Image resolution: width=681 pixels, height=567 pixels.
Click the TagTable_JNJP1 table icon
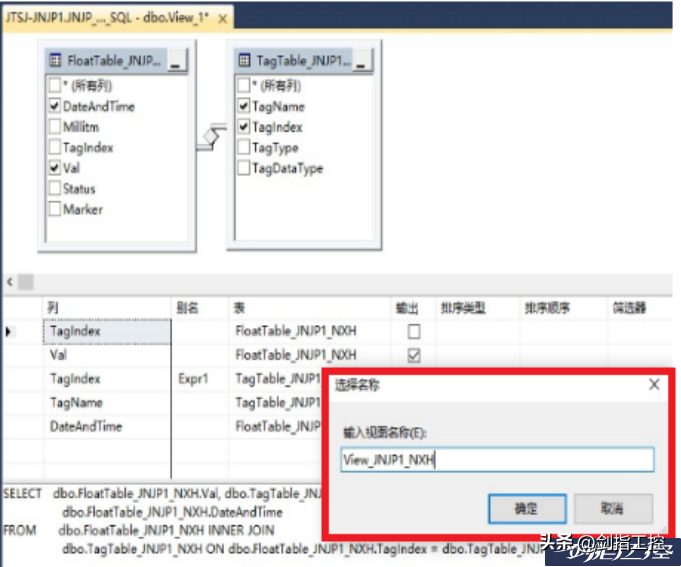click(244, 61)
